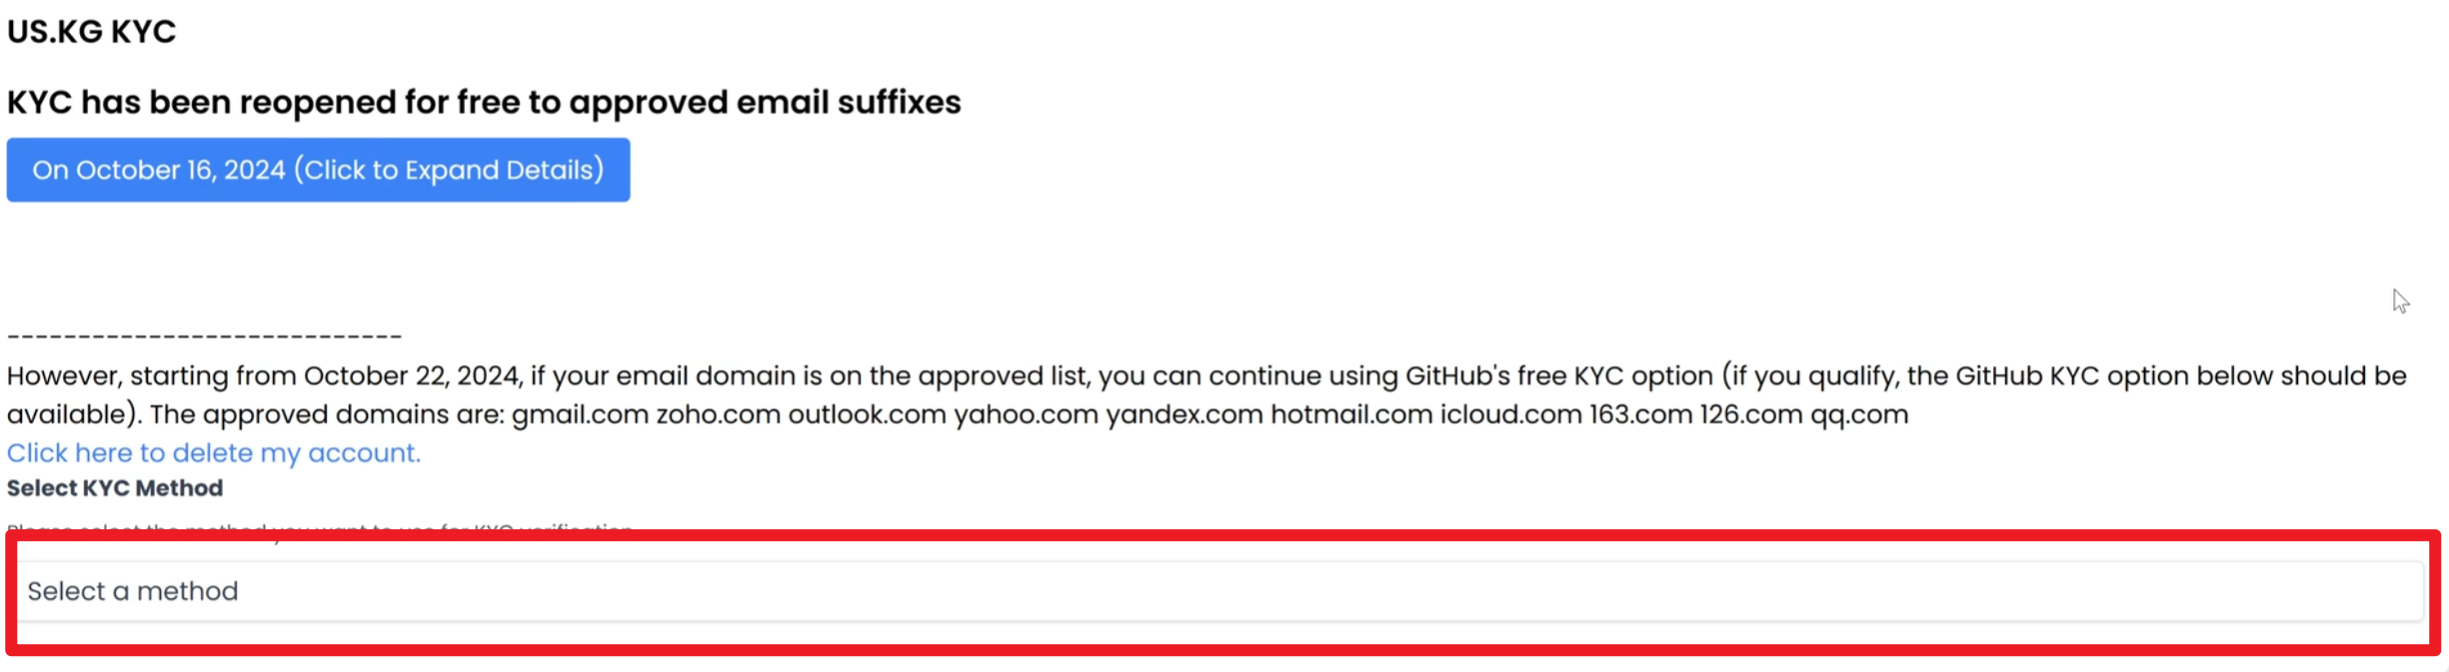
Task: Click the yahoo.com domain text
Action: (1026, 414)
